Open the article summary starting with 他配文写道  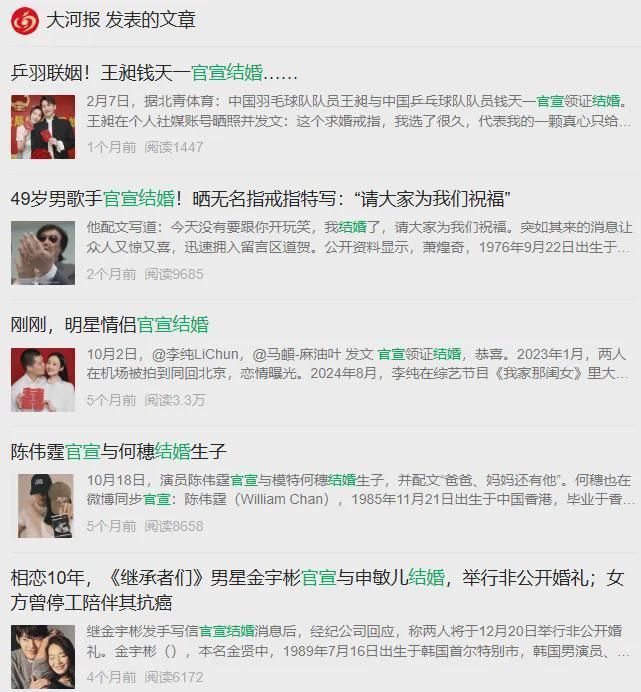click(x=359, y=237)
